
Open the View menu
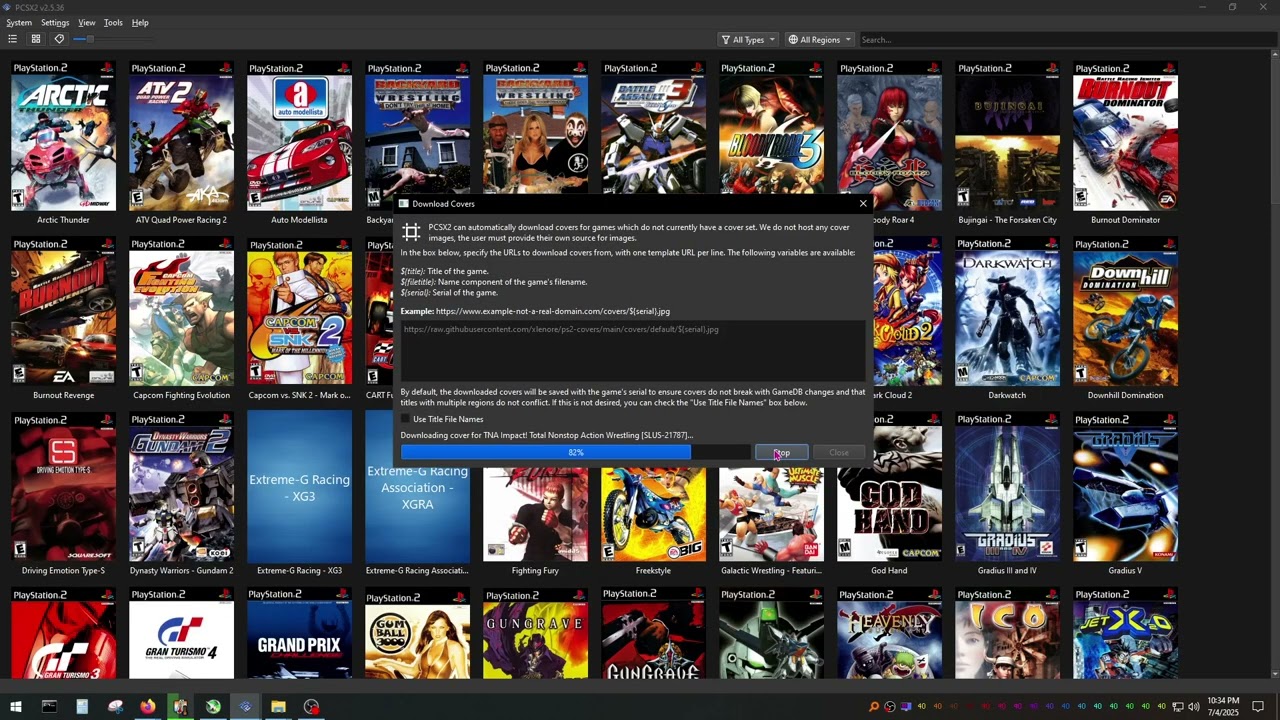[x=87, y=22]
